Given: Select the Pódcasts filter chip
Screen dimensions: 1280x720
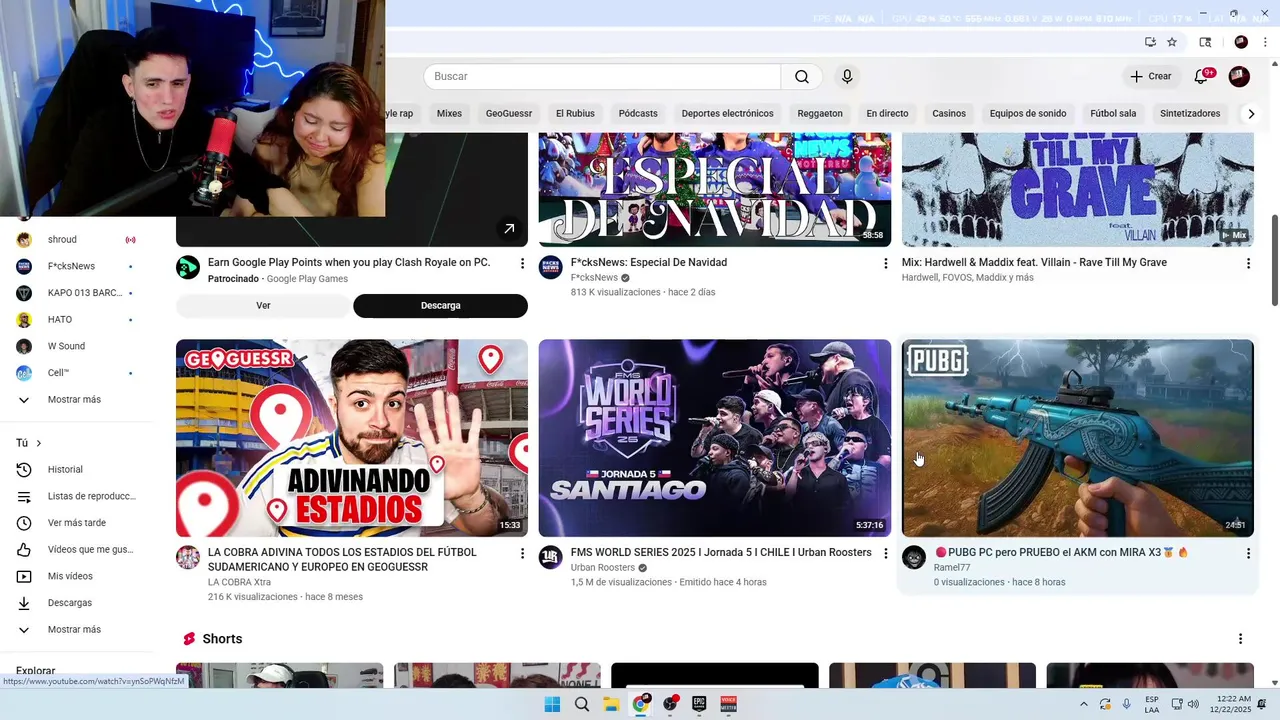Looking at the screenshot, I should click(638, 114).
